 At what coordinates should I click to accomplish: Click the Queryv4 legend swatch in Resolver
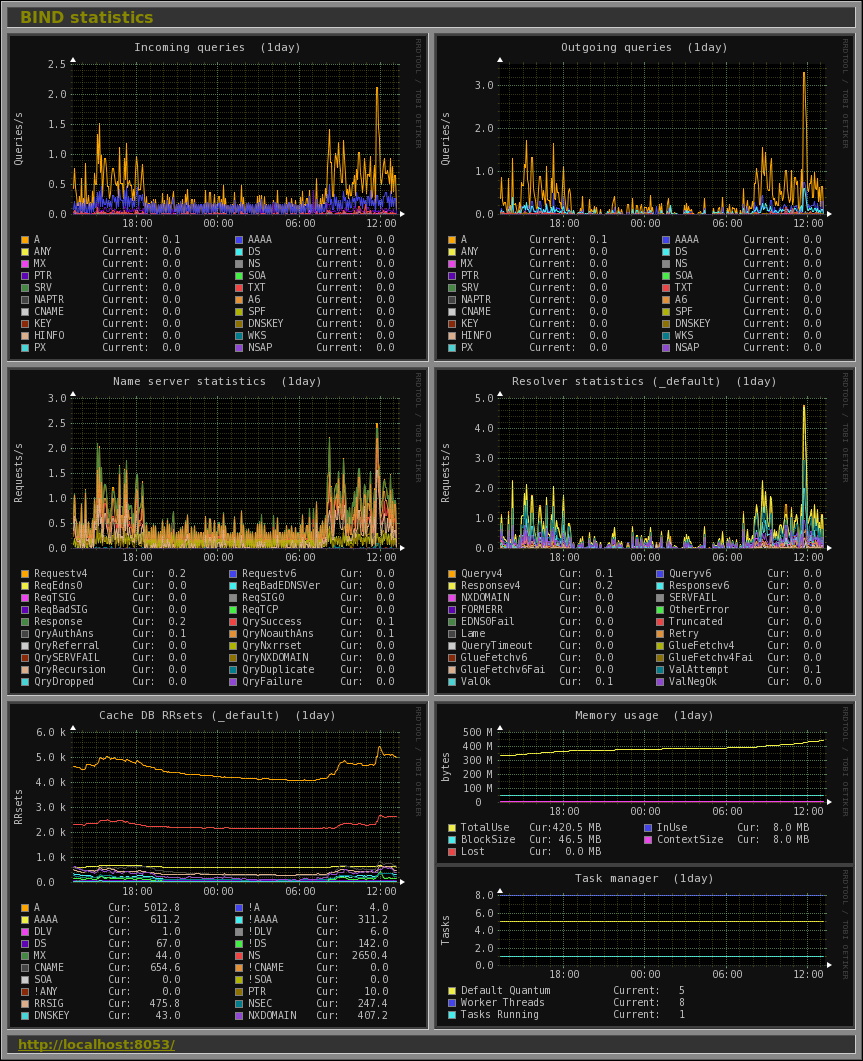pyautogui.click(x=451, y=574)
